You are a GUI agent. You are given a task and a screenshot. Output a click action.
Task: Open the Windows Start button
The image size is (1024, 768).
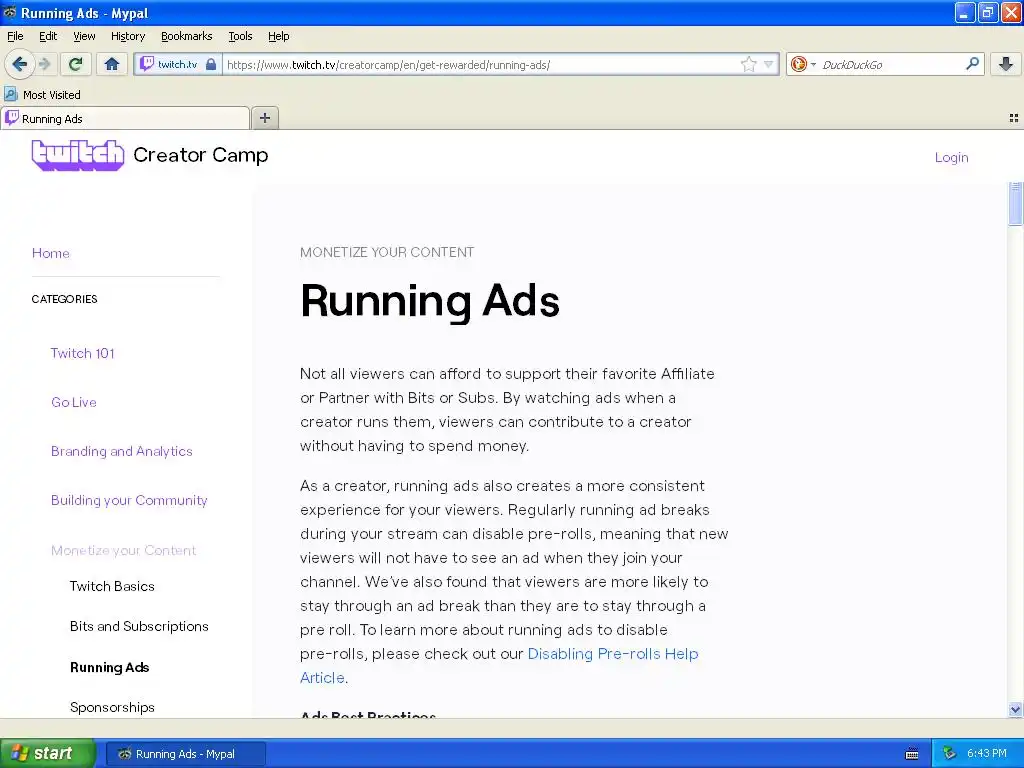click(47, 753)
